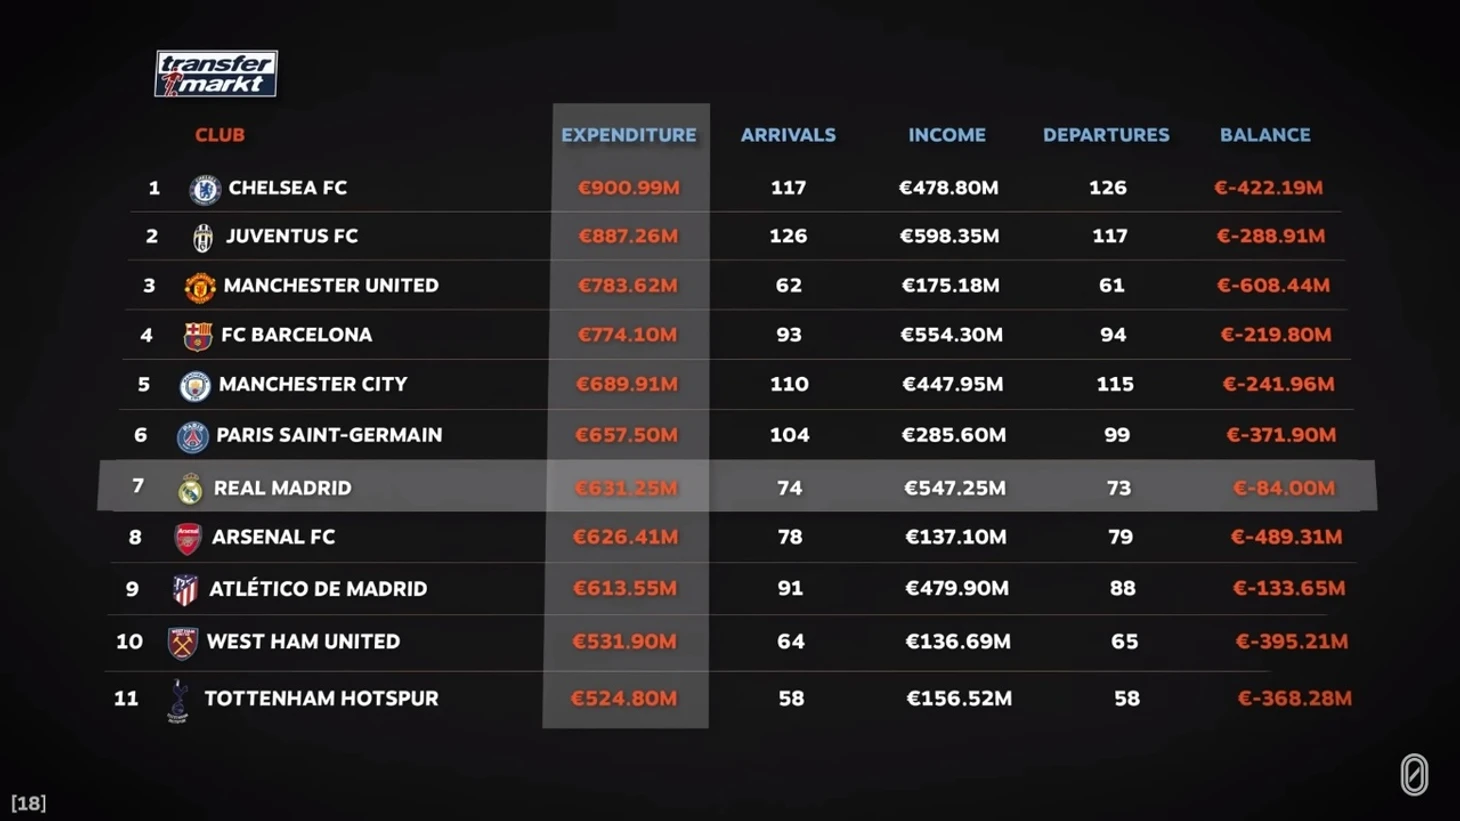
Task: Click the Manchester United crest icon
Action: tap(200, 287)
